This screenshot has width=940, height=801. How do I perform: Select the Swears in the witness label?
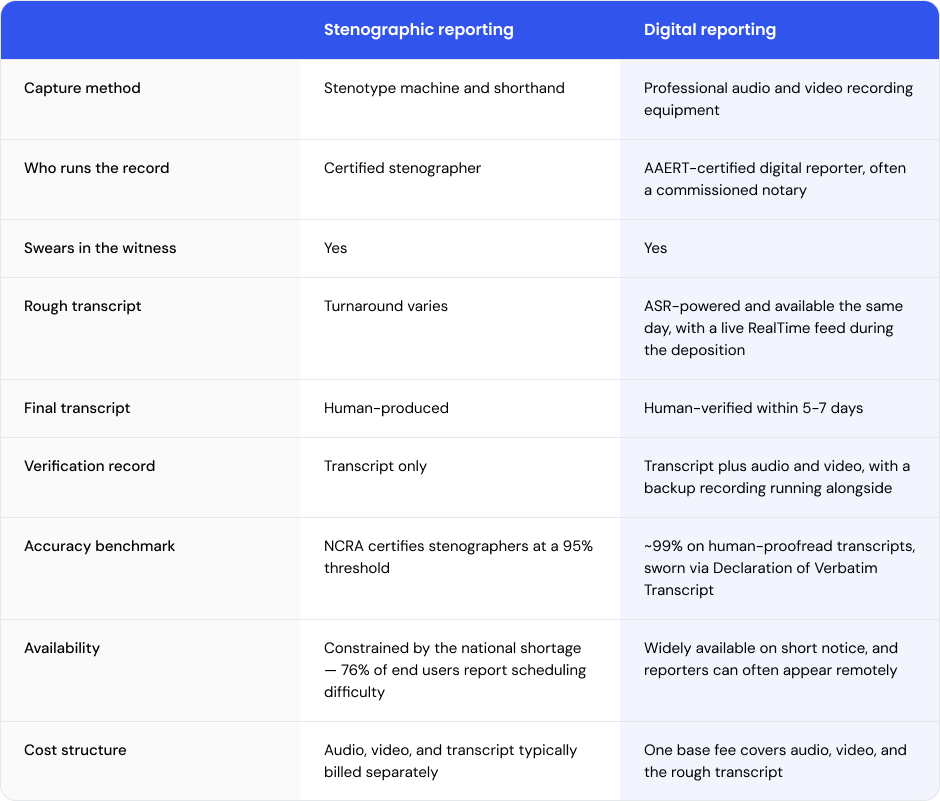pos(100,248)
